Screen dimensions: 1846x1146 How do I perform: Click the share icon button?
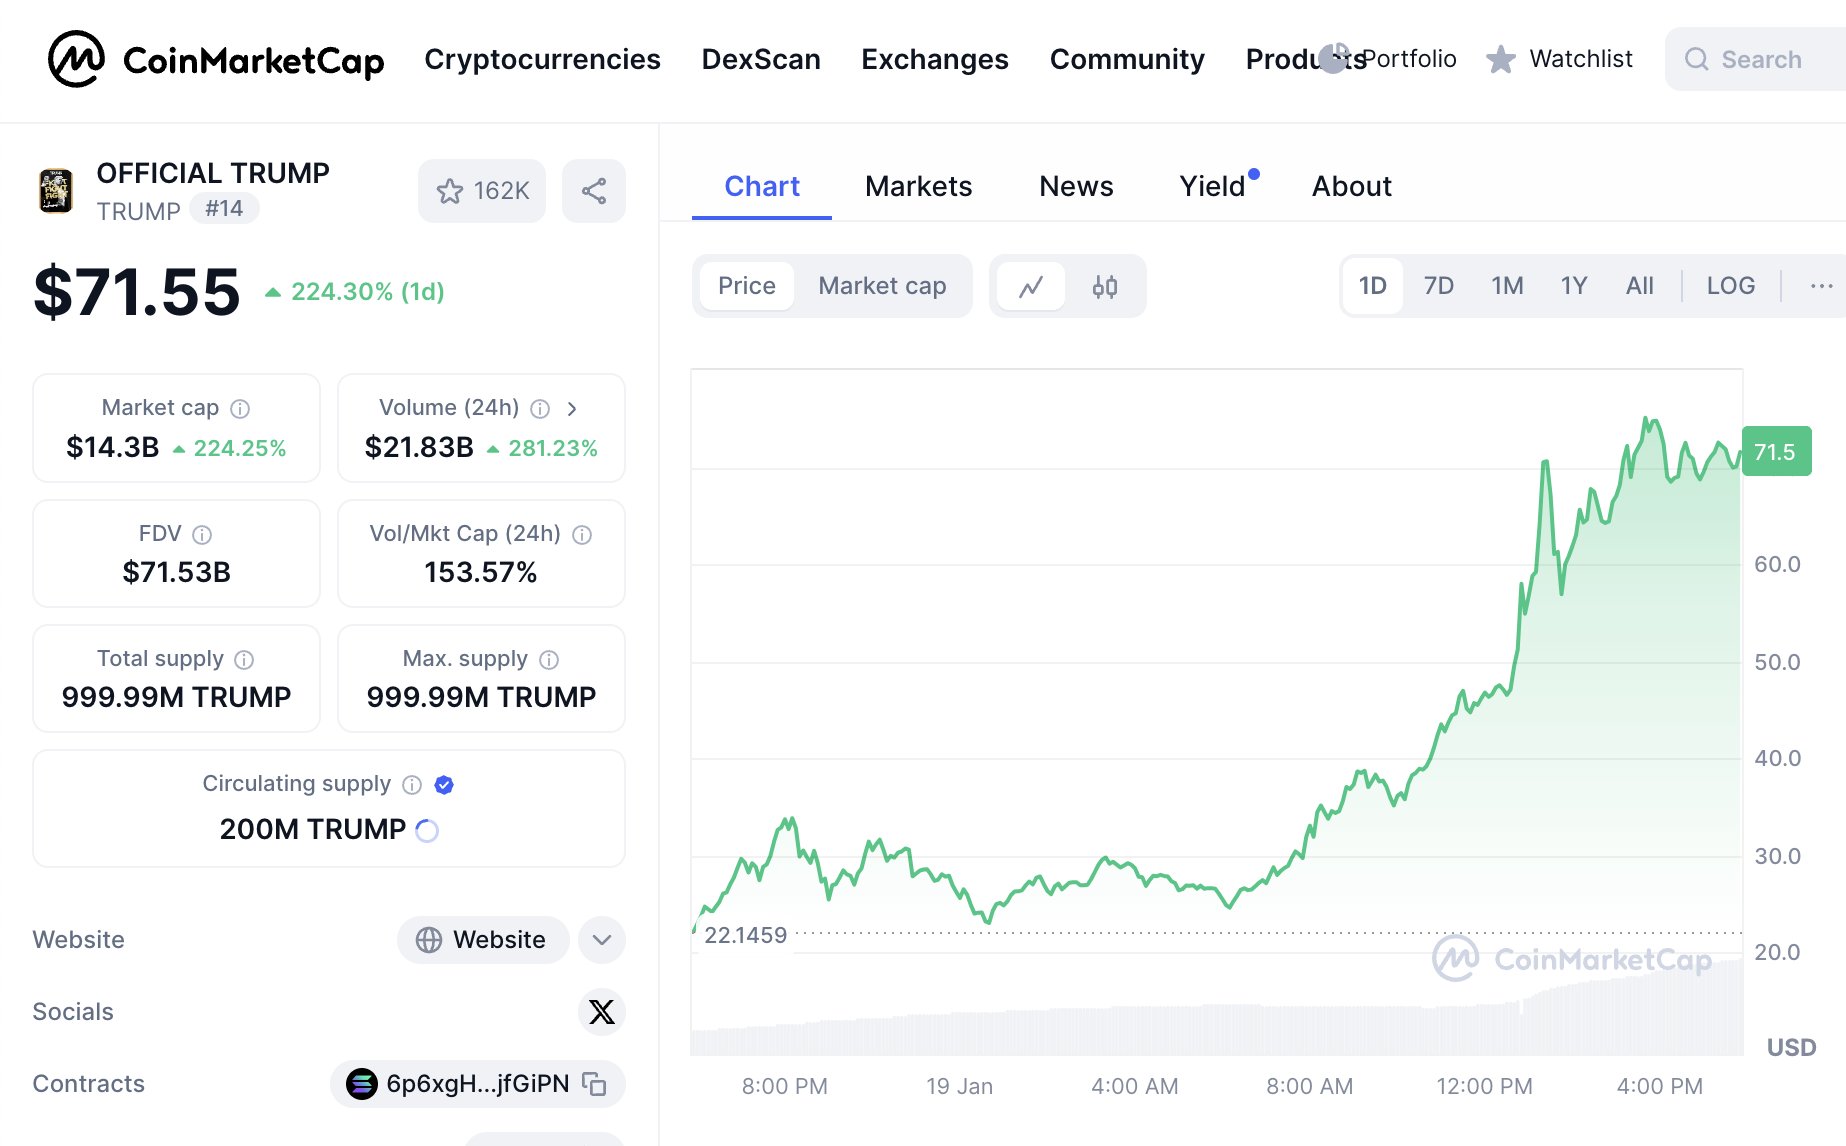(x=594, y=191)
